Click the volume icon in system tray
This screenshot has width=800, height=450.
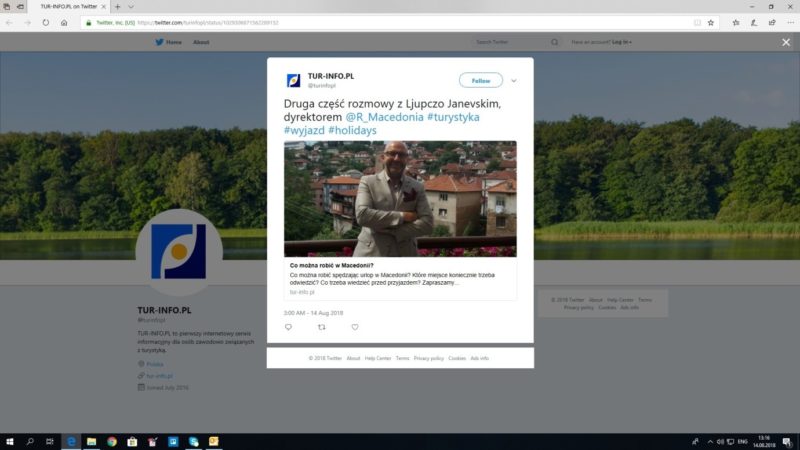(720, 441)
